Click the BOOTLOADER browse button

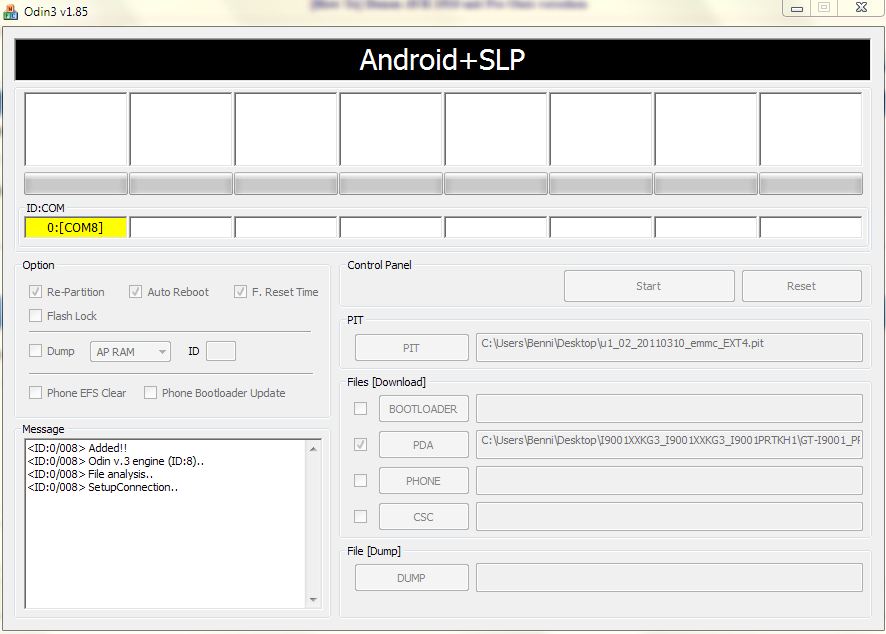[423, 409]
